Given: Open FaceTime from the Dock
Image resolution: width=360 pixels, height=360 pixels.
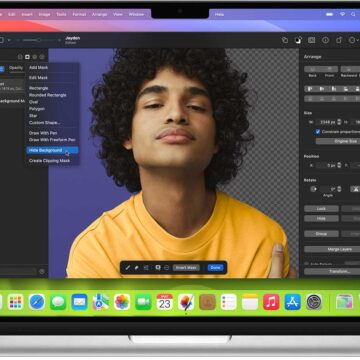Looking at the screenshot, I should click(x=143, y=302).
